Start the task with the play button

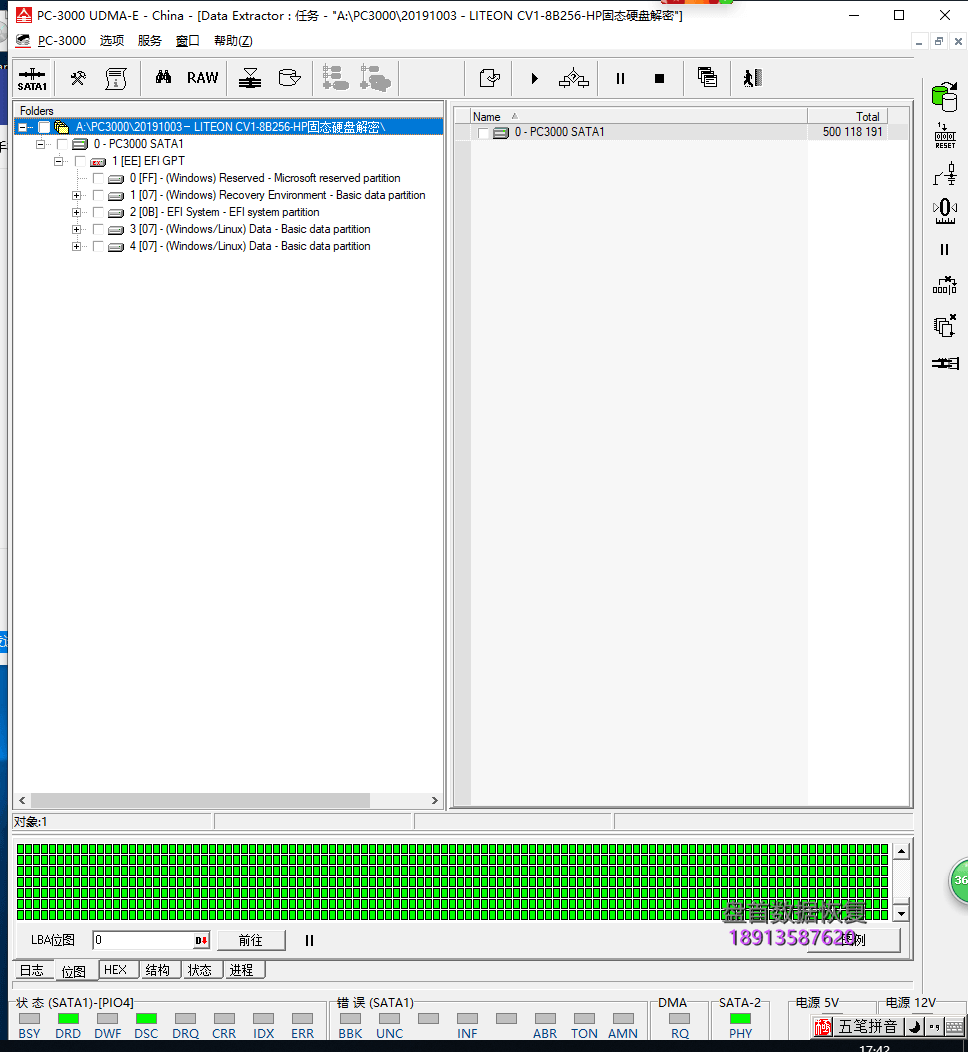(x=535, y=78)
